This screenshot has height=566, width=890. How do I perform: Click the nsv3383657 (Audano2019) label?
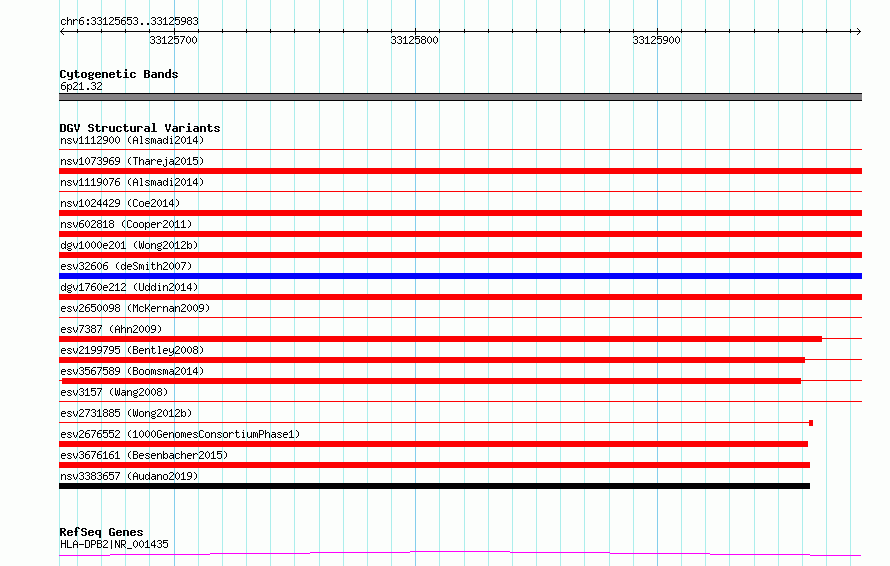pos(129,476)
